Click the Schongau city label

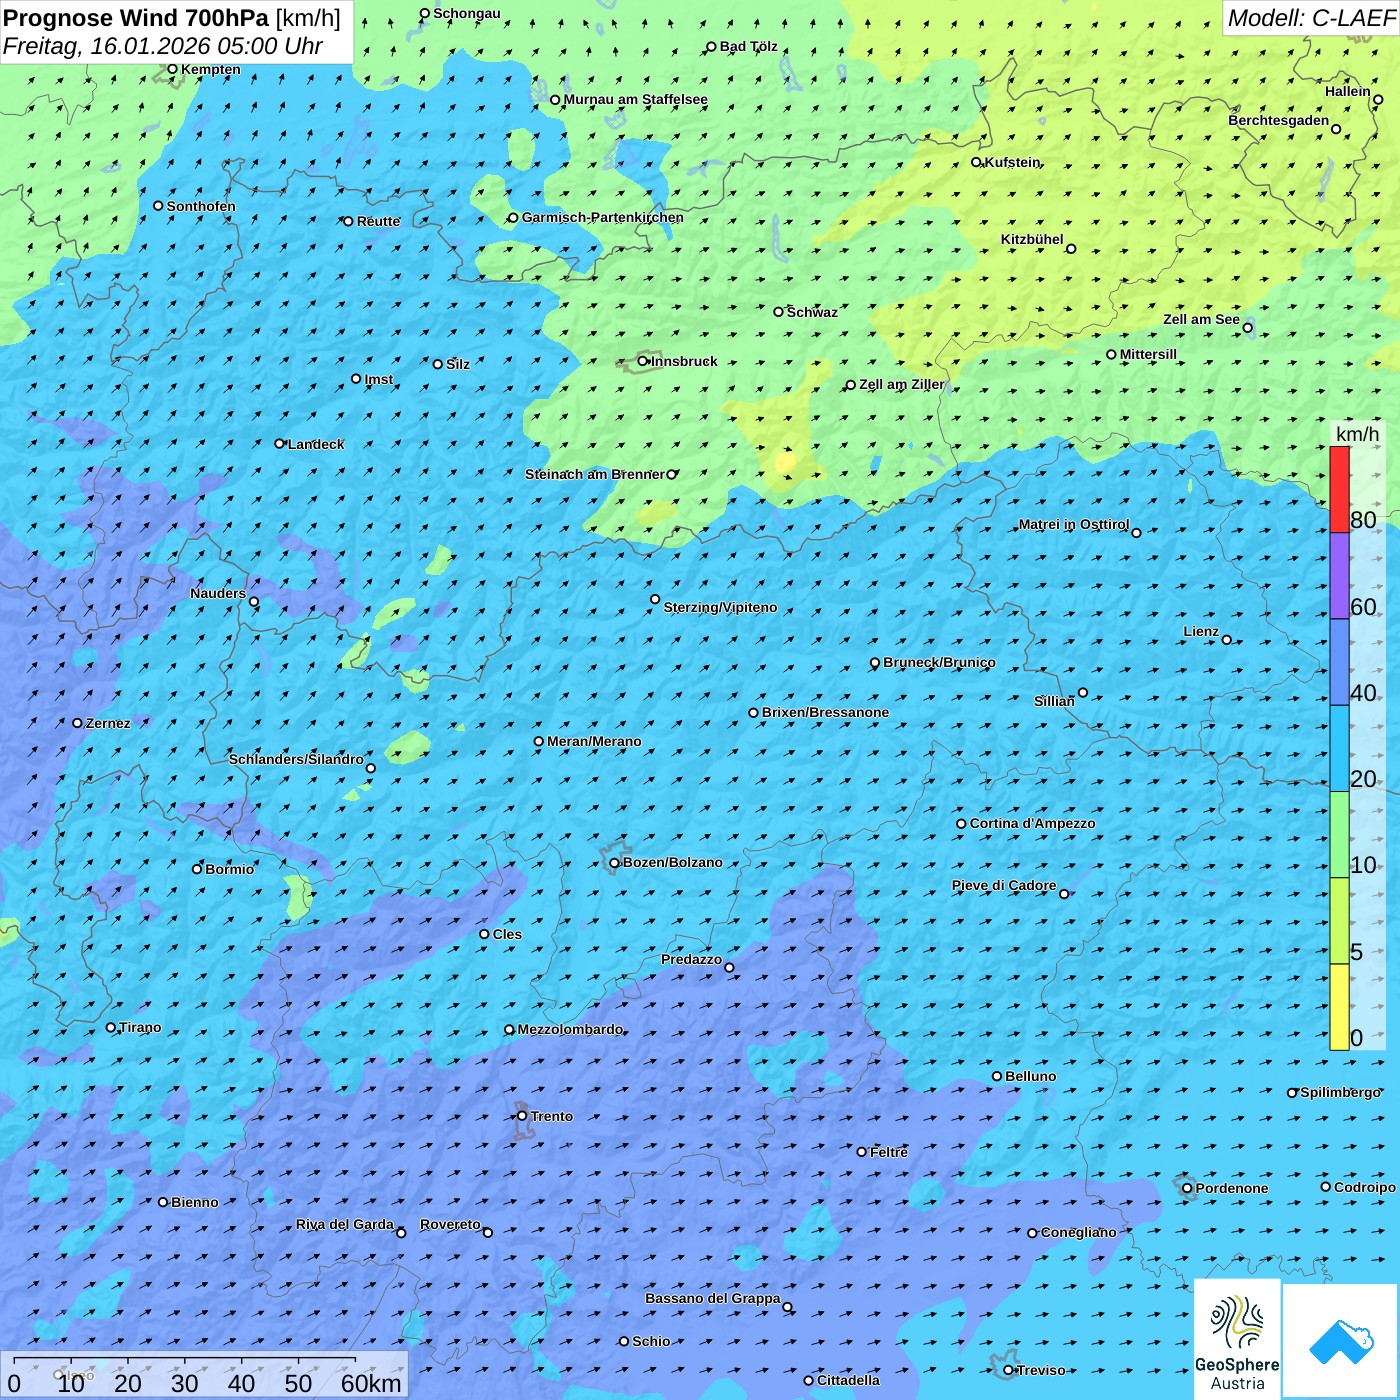(467, 13)
